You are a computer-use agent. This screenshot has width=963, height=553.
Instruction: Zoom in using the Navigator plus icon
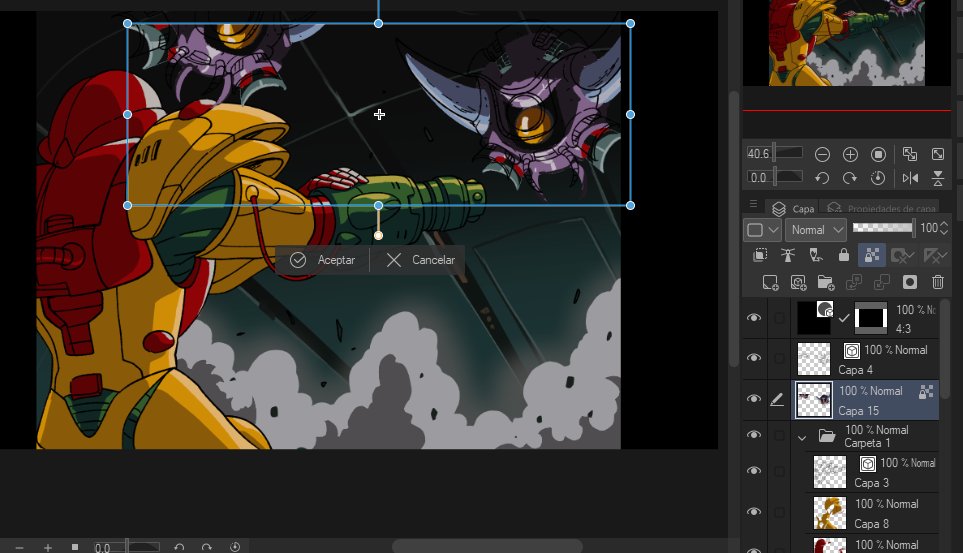tap(850, 154)
